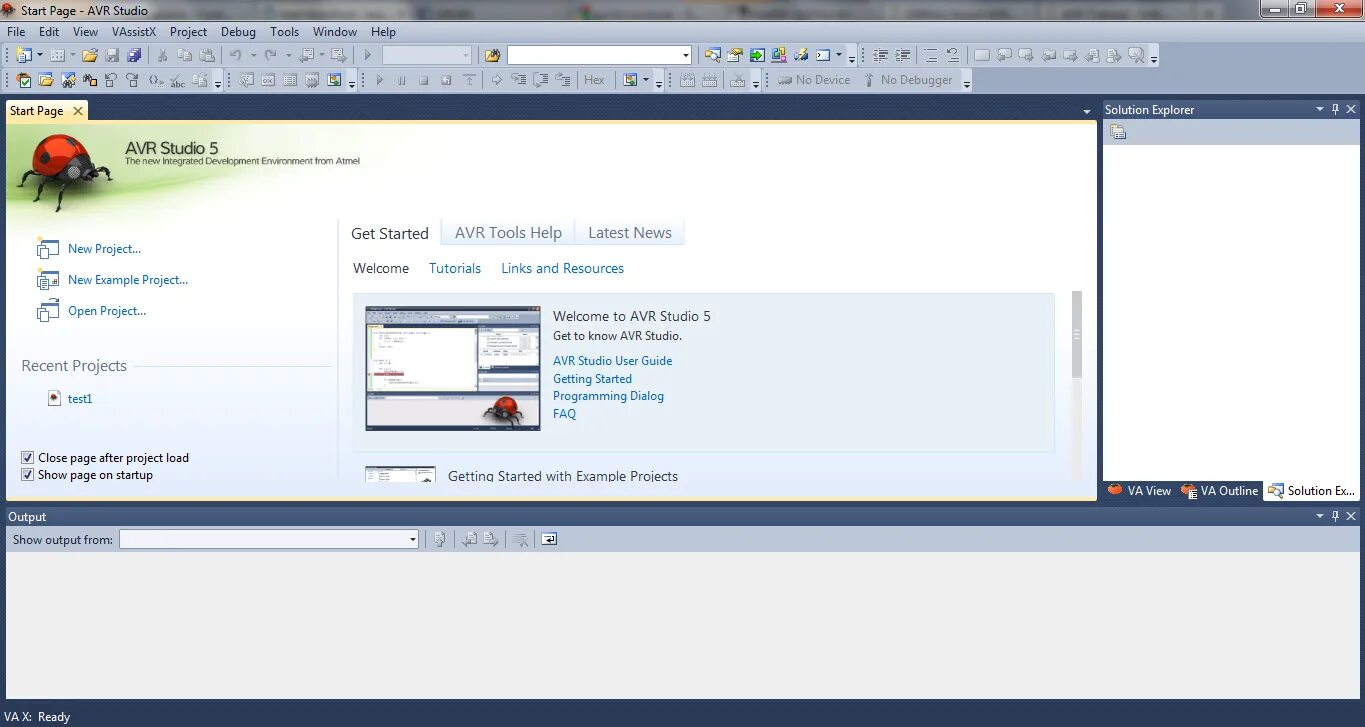The height and width of the screenshot is (727, 1365).
Task: Click the Getting Started link
Action: [x=592, y=379]
